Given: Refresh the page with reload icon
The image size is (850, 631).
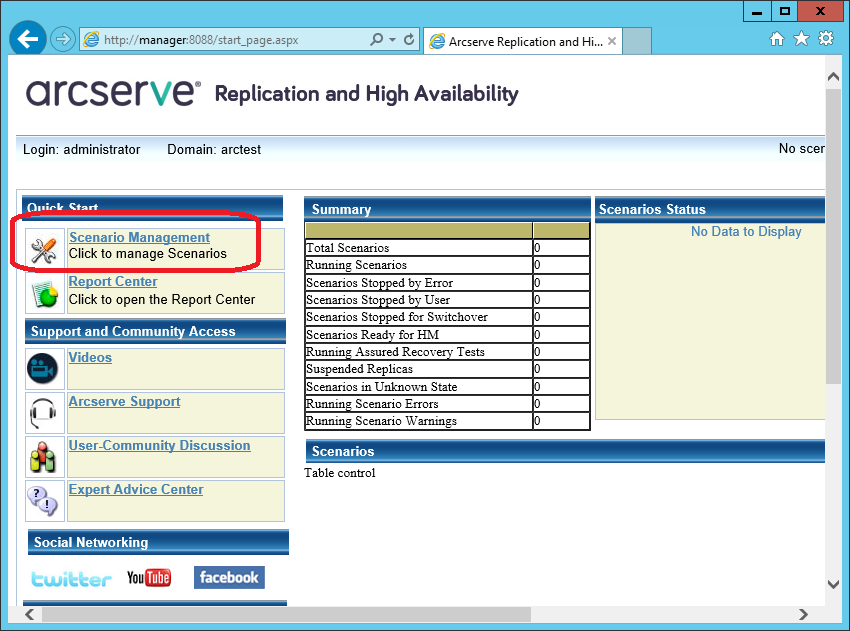Looking at the screenshot, I should click(409, 39).
